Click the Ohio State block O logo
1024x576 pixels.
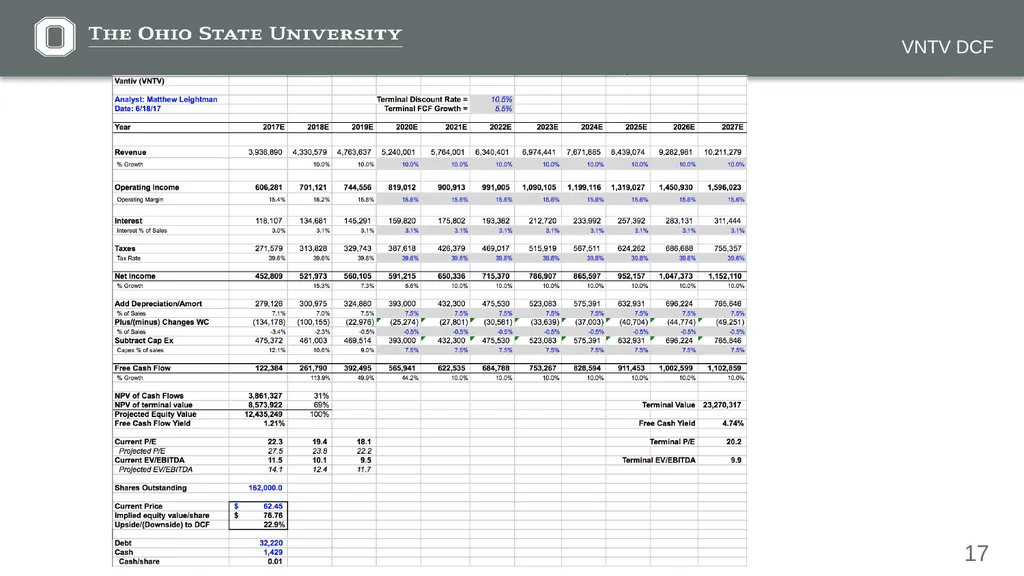click(x=55, y=37)
